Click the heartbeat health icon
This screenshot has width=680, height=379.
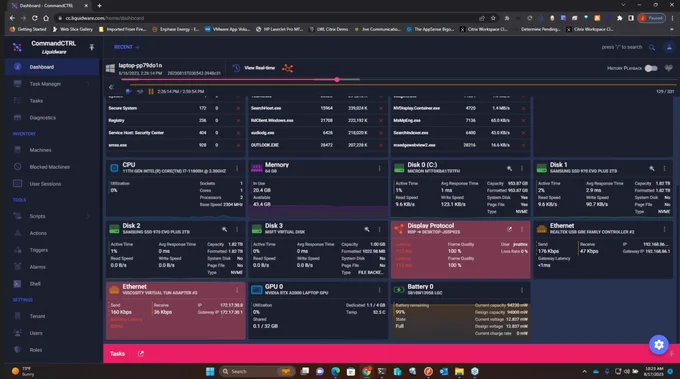pyautogui.click(x=669, y=68)
